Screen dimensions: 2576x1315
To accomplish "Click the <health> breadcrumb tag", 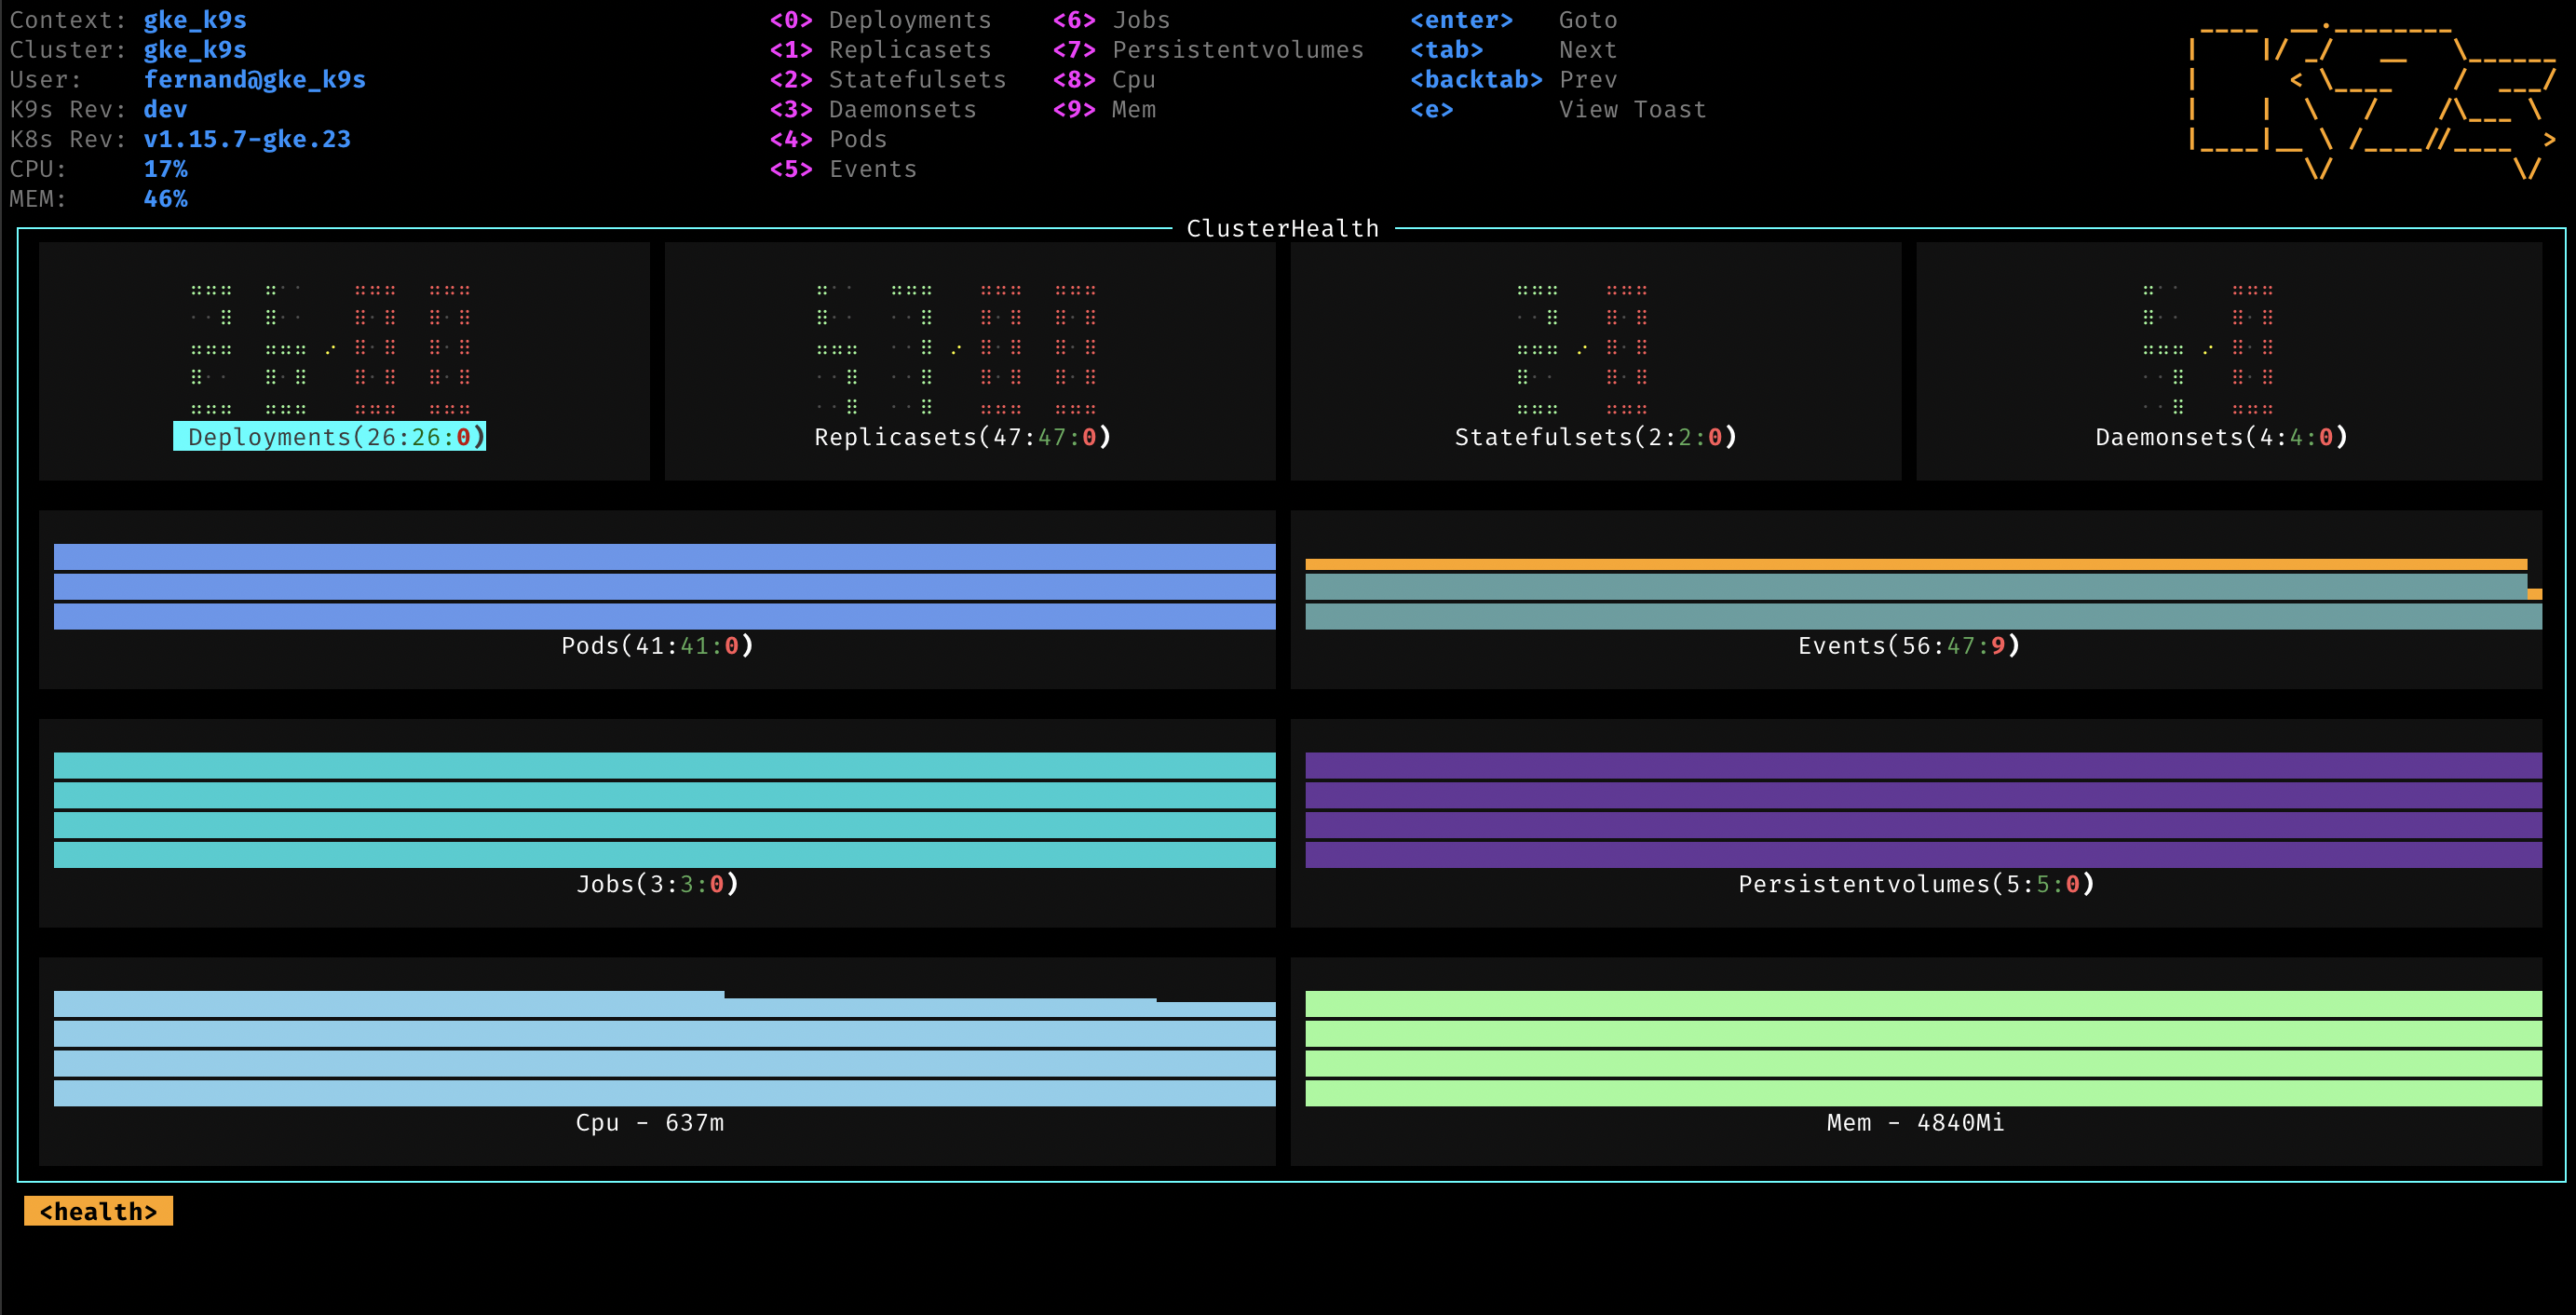I will pyautogui.click(x=98, y=1211).
